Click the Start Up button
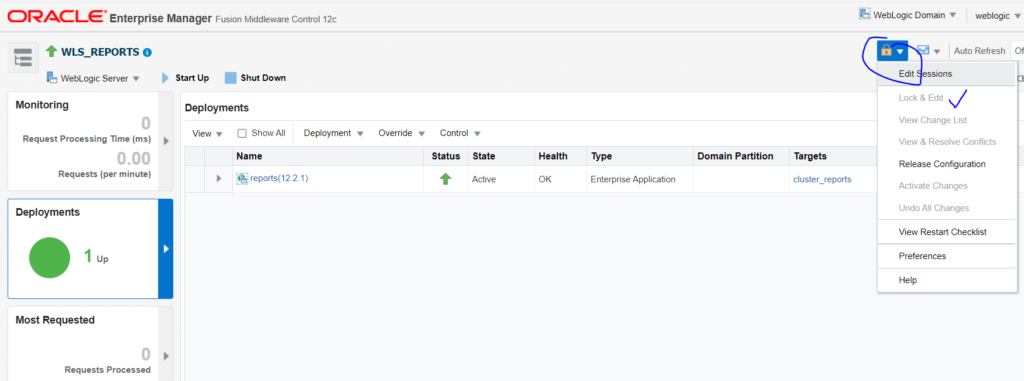1024x381 pixels. [x=185, y=78]
